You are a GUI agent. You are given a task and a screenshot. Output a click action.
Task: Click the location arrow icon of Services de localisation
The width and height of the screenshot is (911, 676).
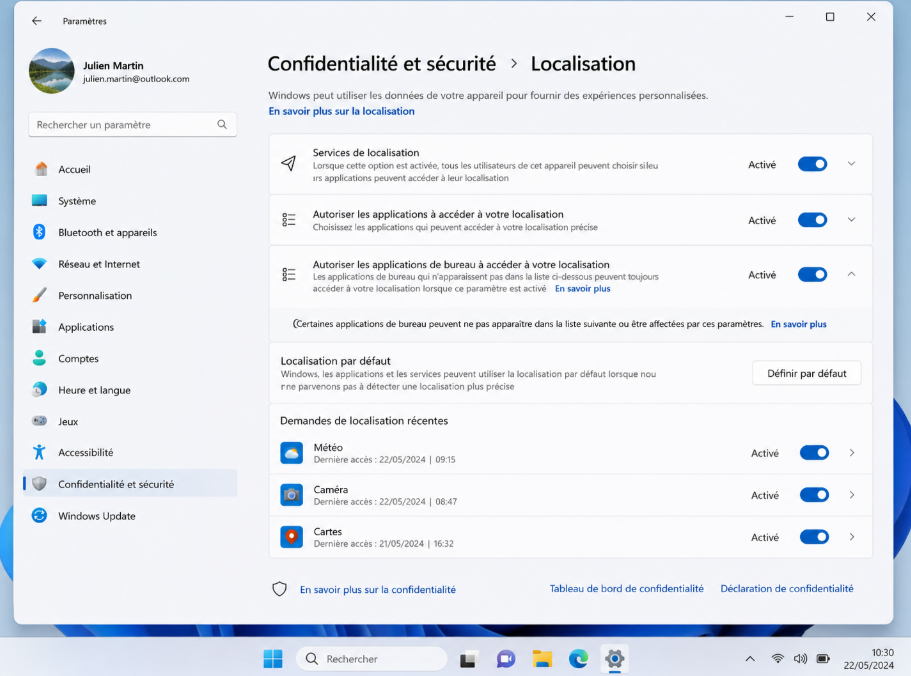(289, 164)
